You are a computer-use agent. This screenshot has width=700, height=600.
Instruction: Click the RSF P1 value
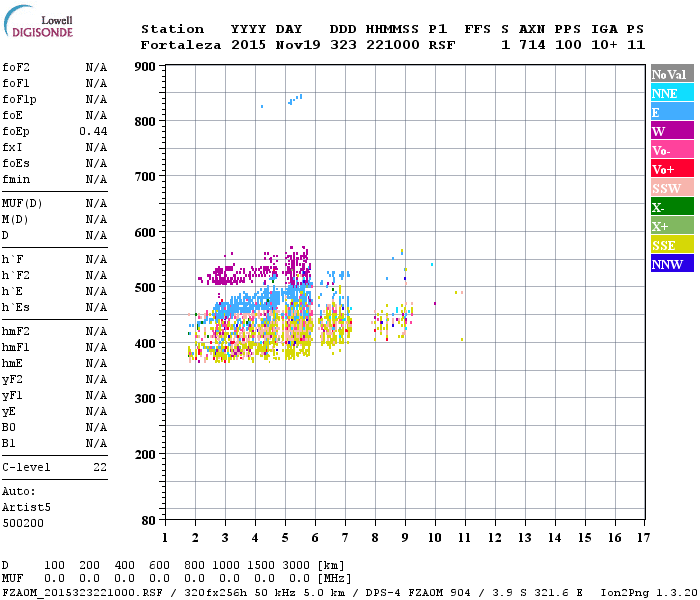point(442,45)
